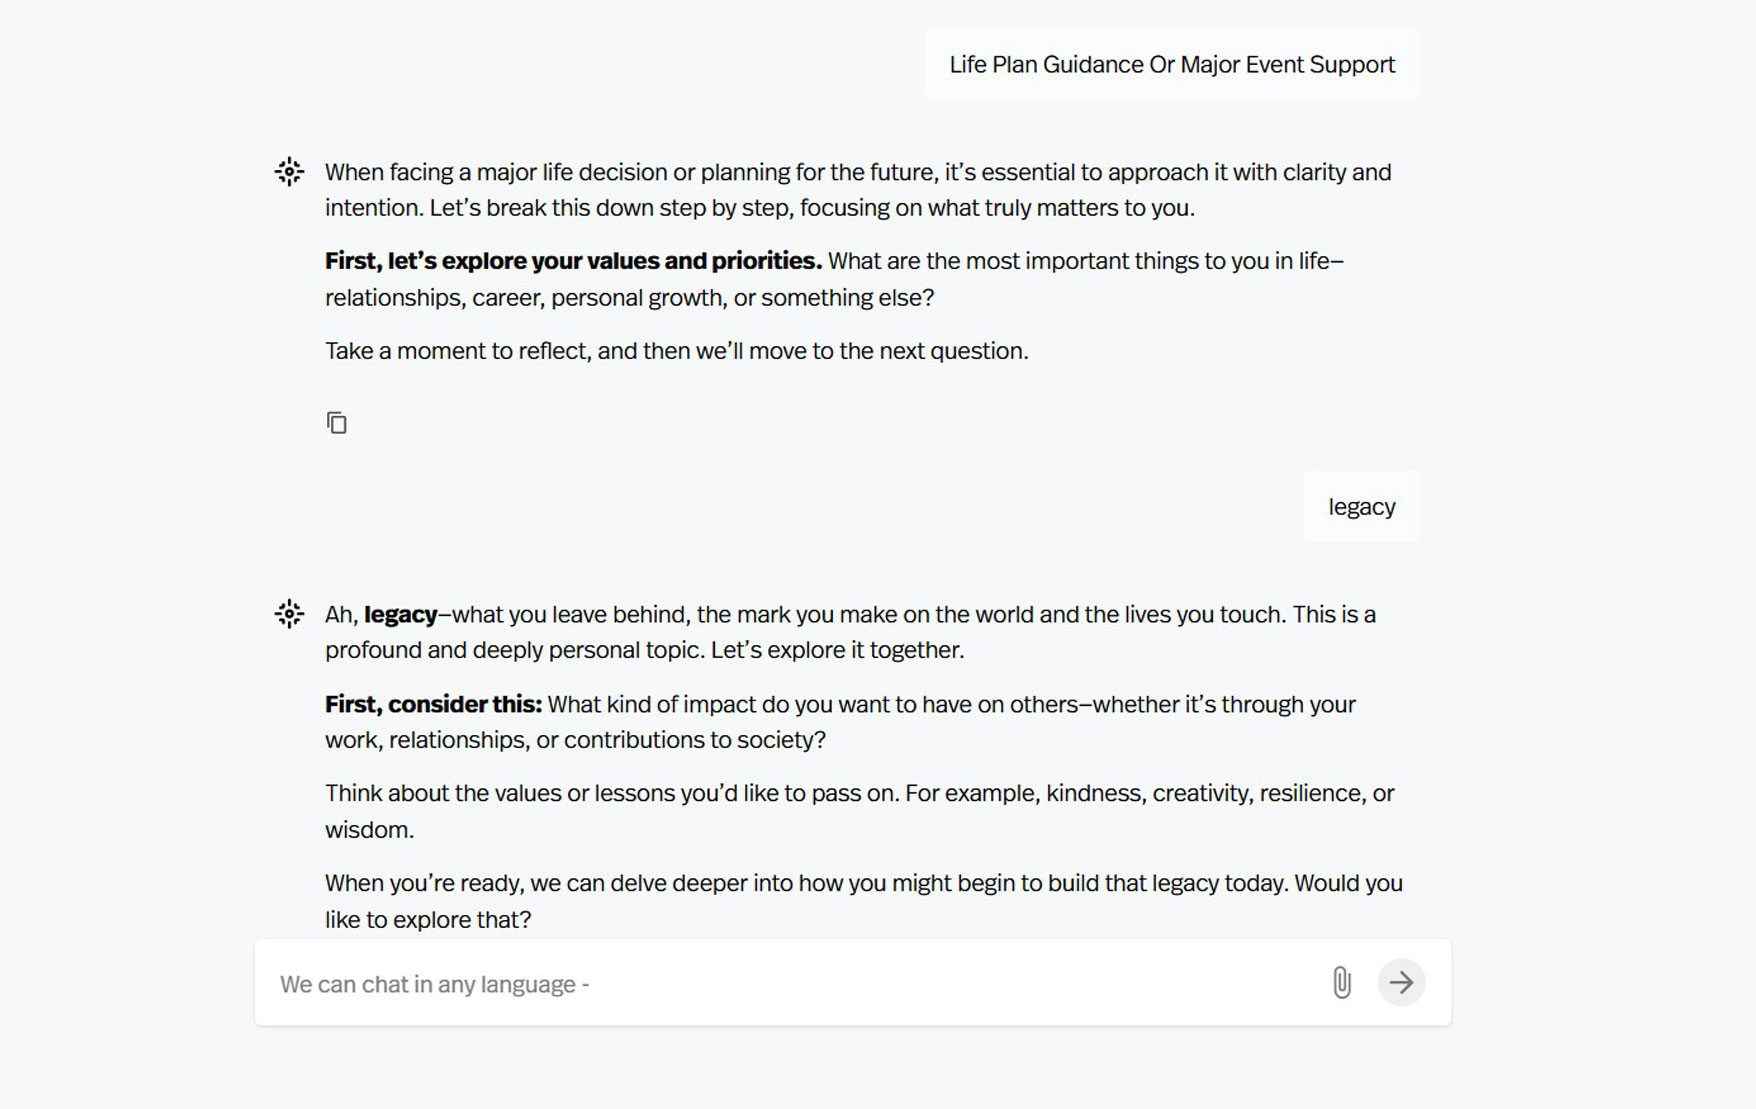Click the word "wisdom." in the reply
This screenshot has height=1109, width=1756.
point(369,830)
